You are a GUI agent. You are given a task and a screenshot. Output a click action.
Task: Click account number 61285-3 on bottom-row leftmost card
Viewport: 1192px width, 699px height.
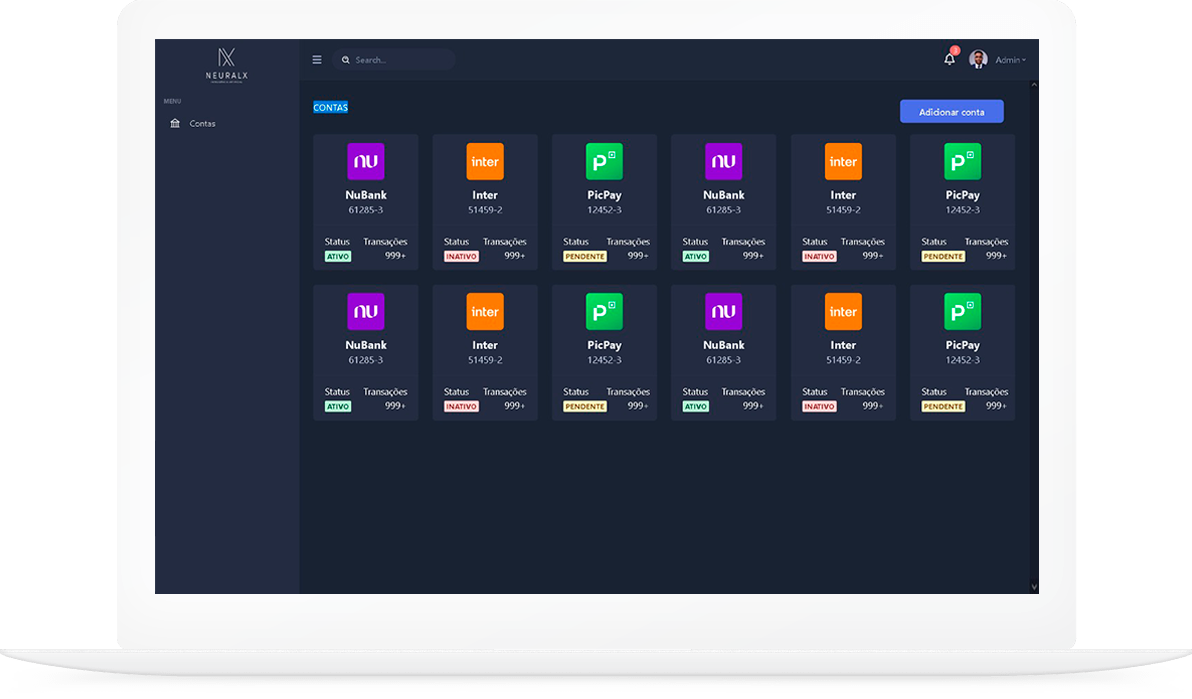pos(366,360)
